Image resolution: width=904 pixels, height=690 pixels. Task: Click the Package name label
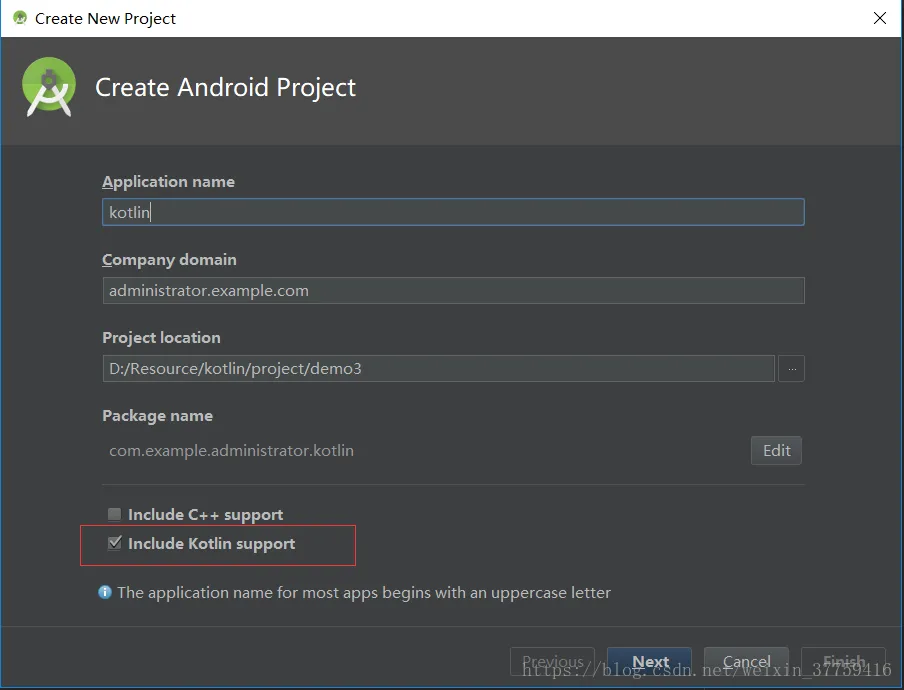coord(157,416)
